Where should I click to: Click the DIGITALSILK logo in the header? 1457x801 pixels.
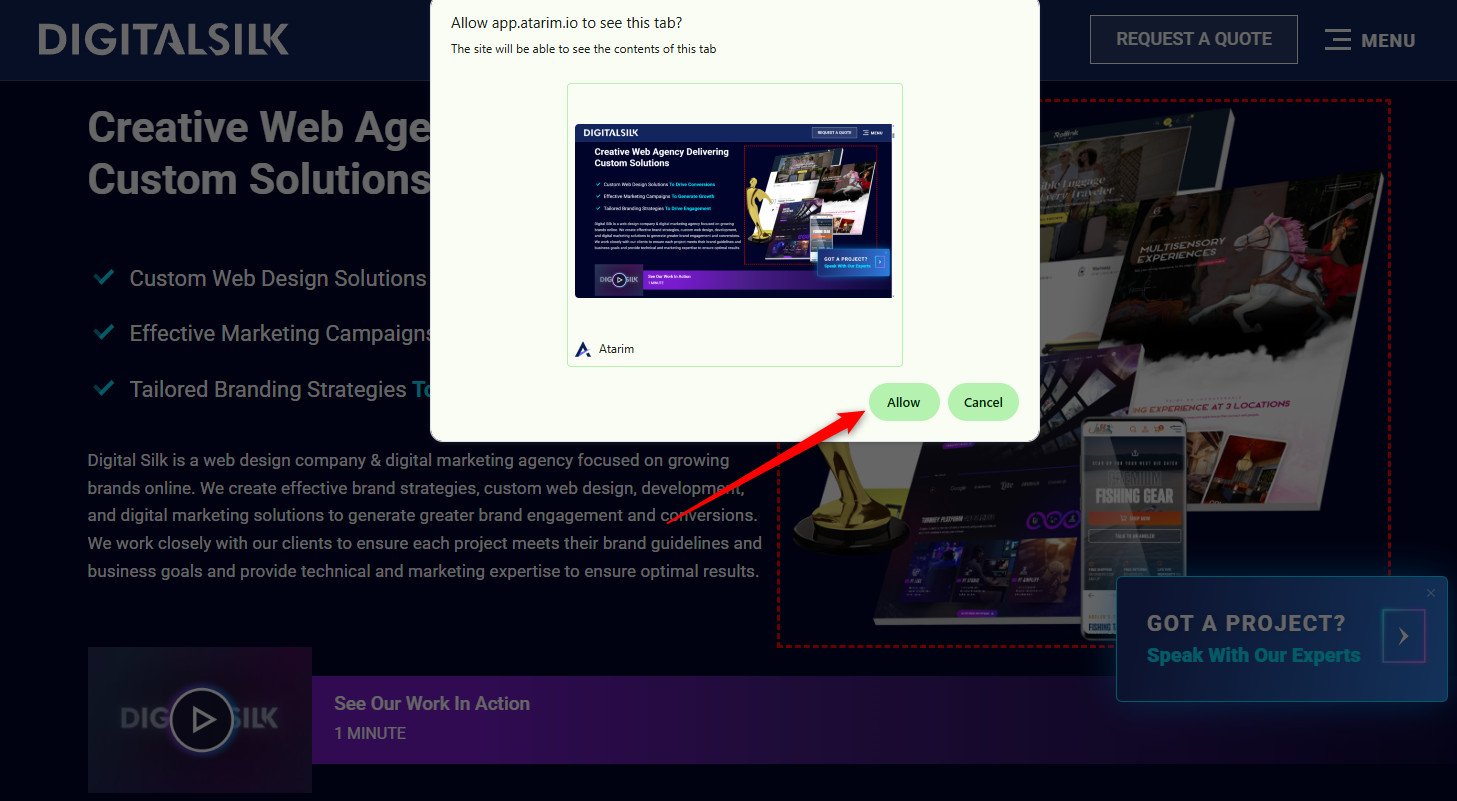tap(164, 39)
